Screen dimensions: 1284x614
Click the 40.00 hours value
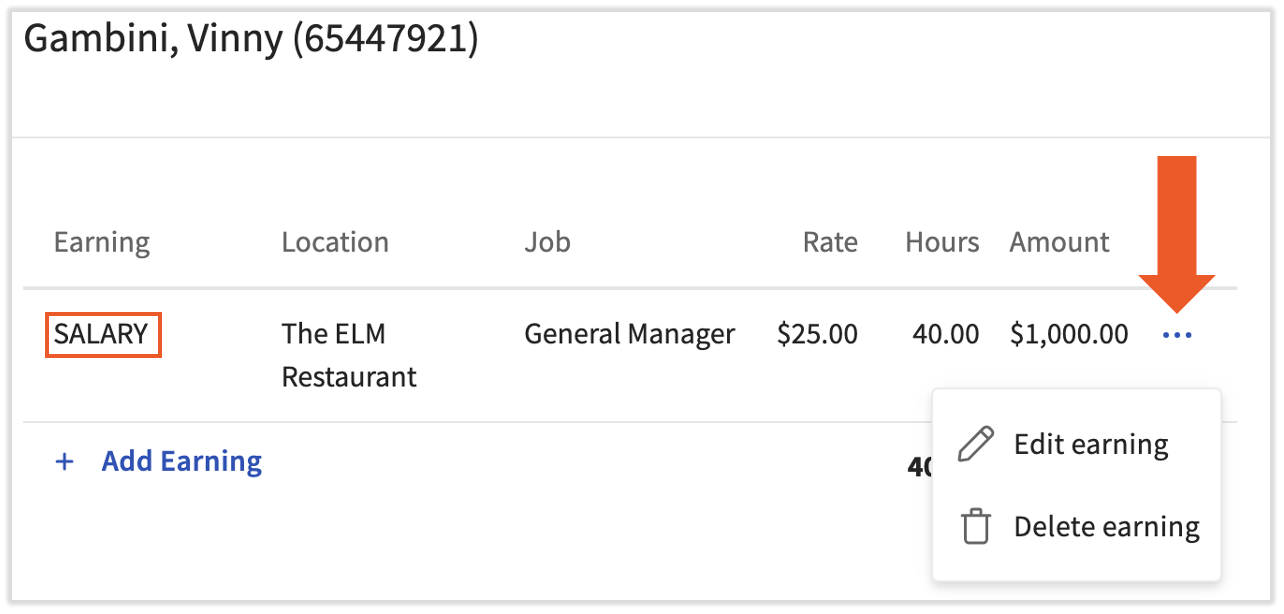pos(945,334)
